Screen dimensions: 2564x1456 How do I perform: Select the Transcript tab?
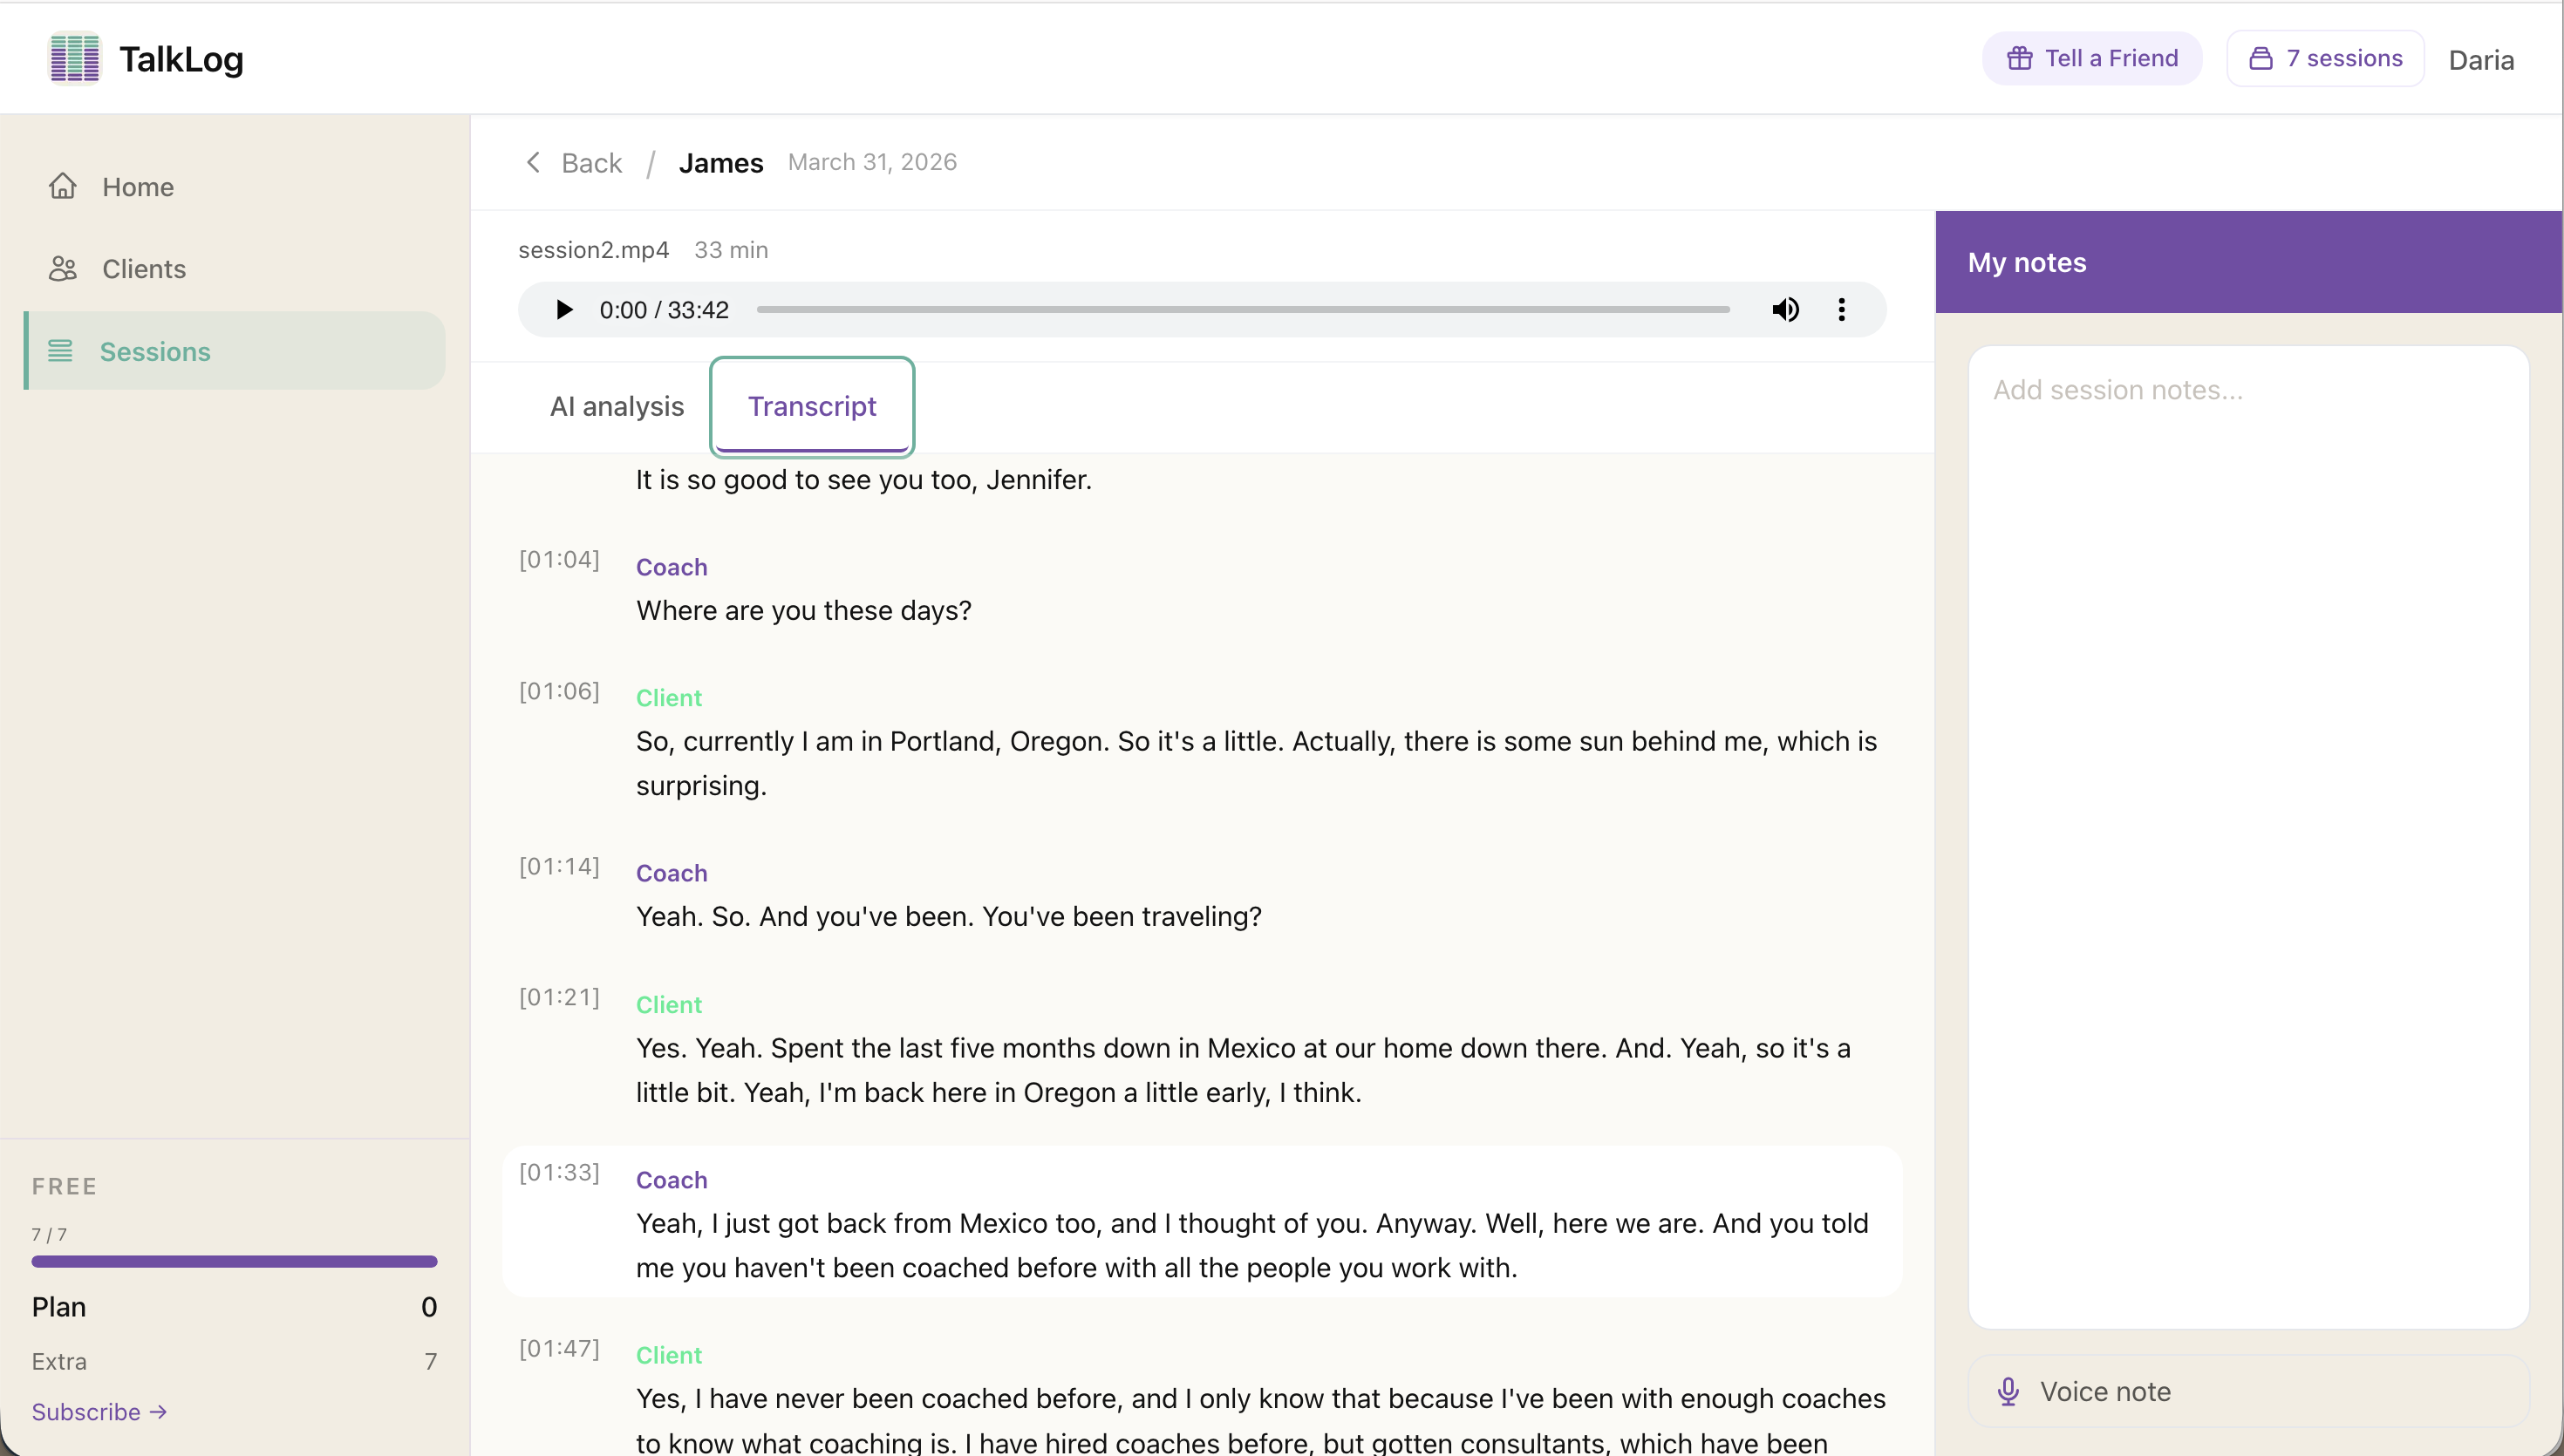point(811,406)
